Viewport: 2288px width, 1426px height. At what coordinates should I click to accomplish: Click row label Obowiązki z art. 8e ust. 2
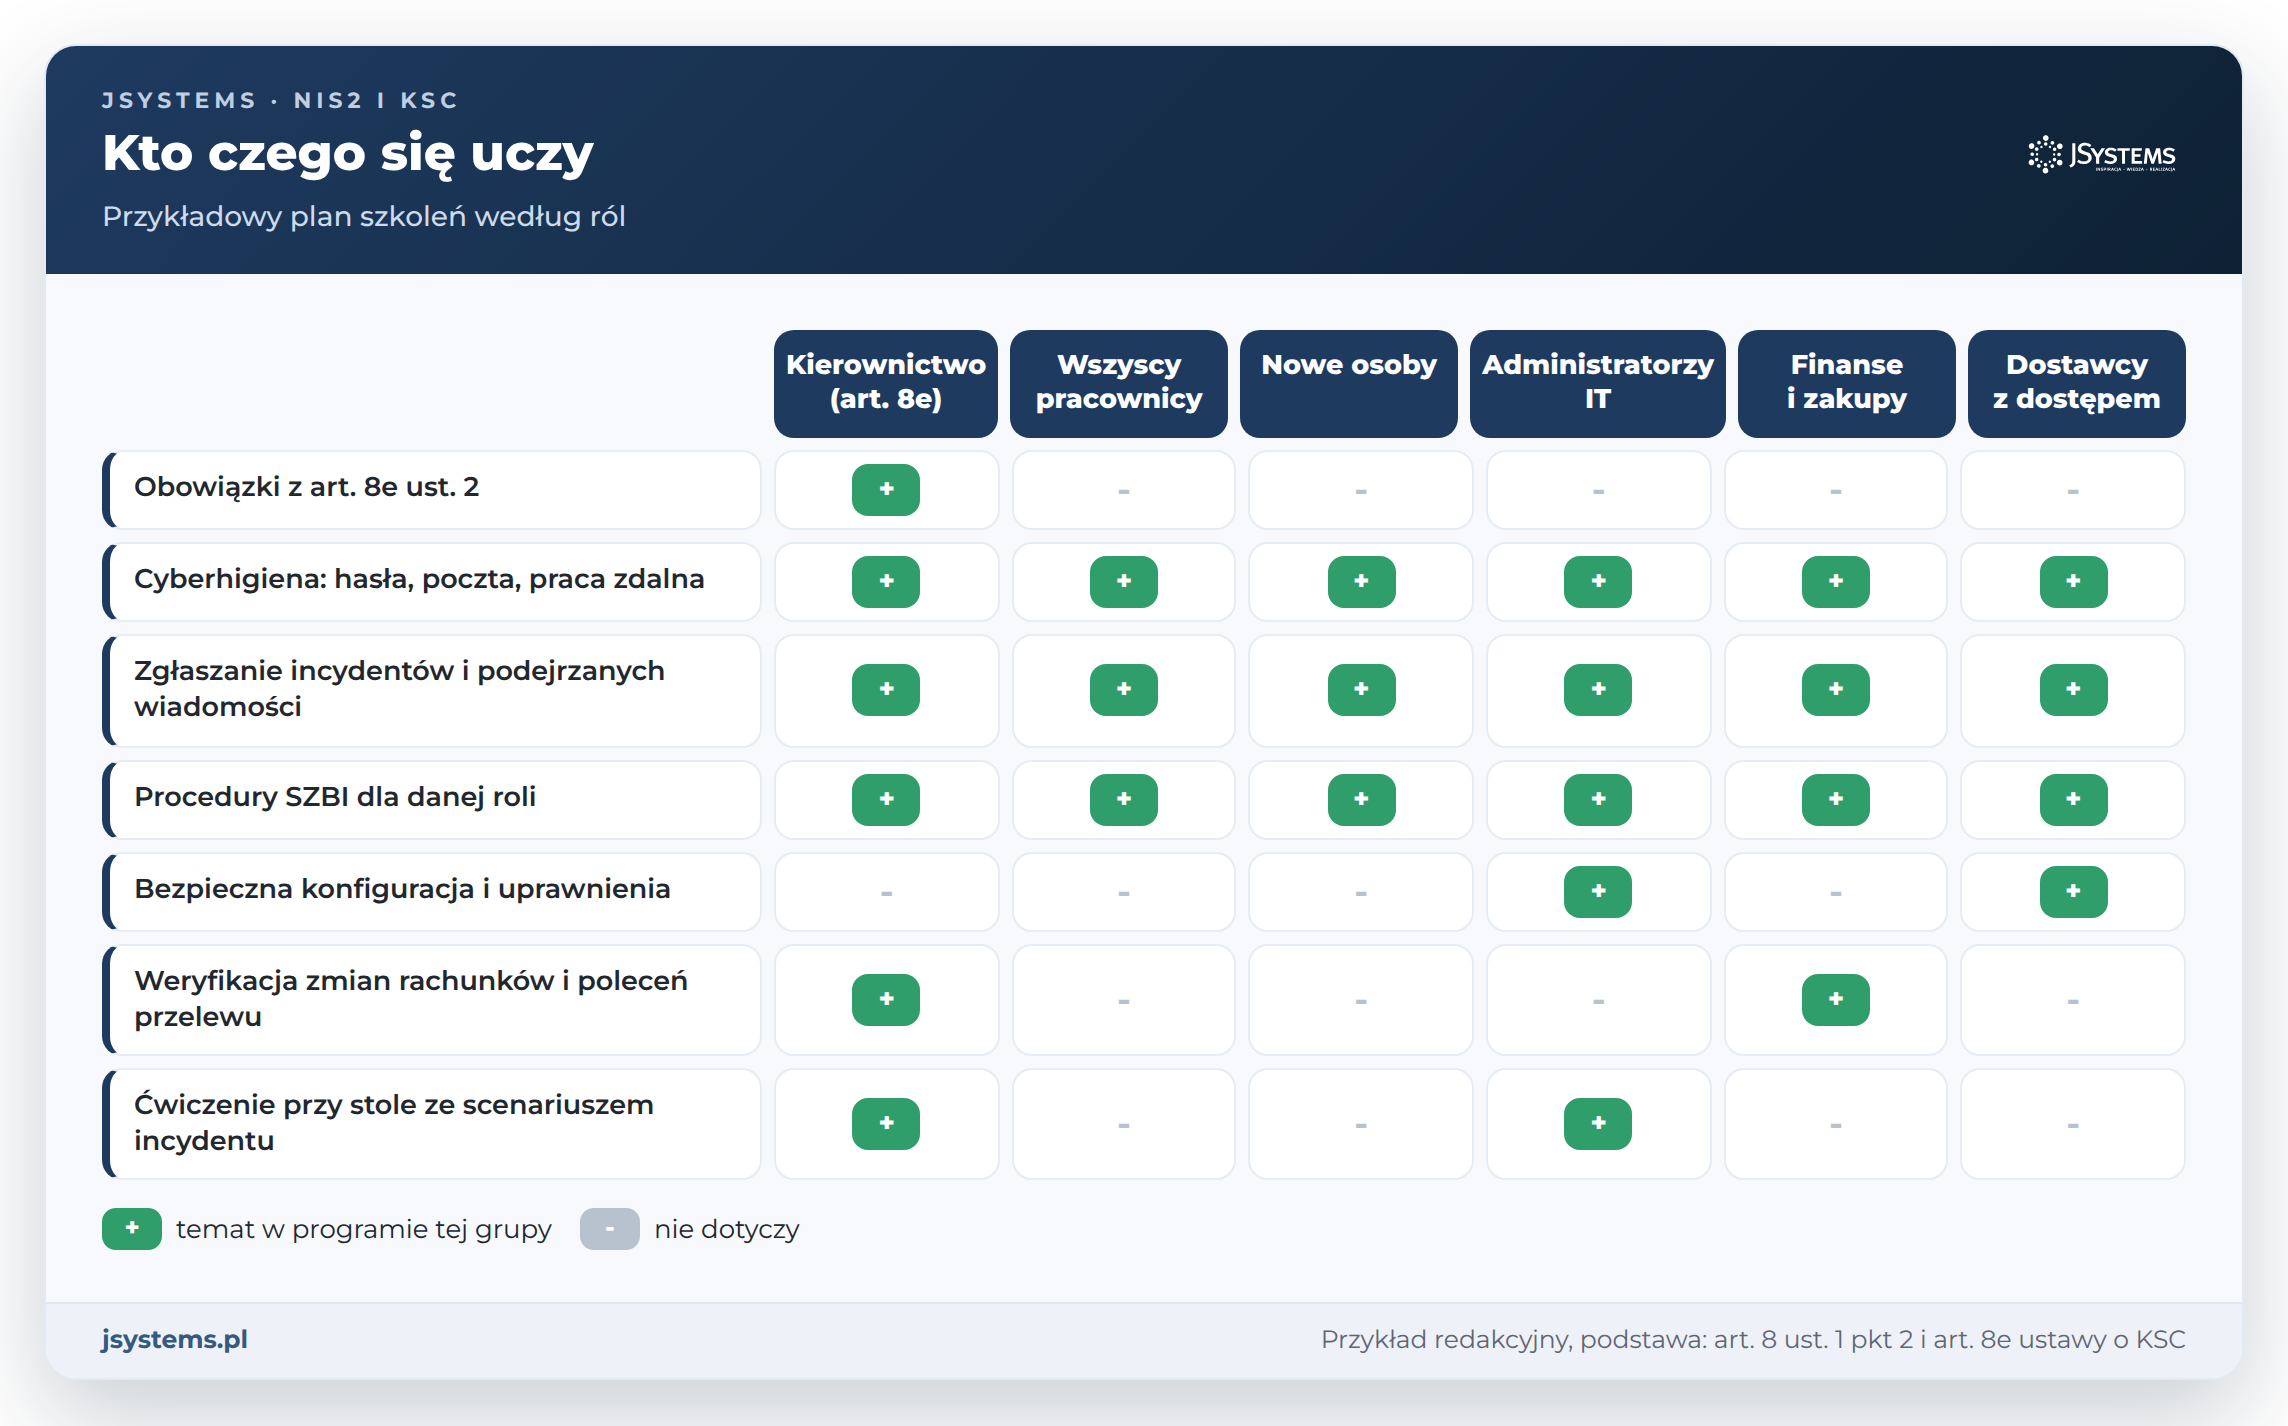(432, 490)
